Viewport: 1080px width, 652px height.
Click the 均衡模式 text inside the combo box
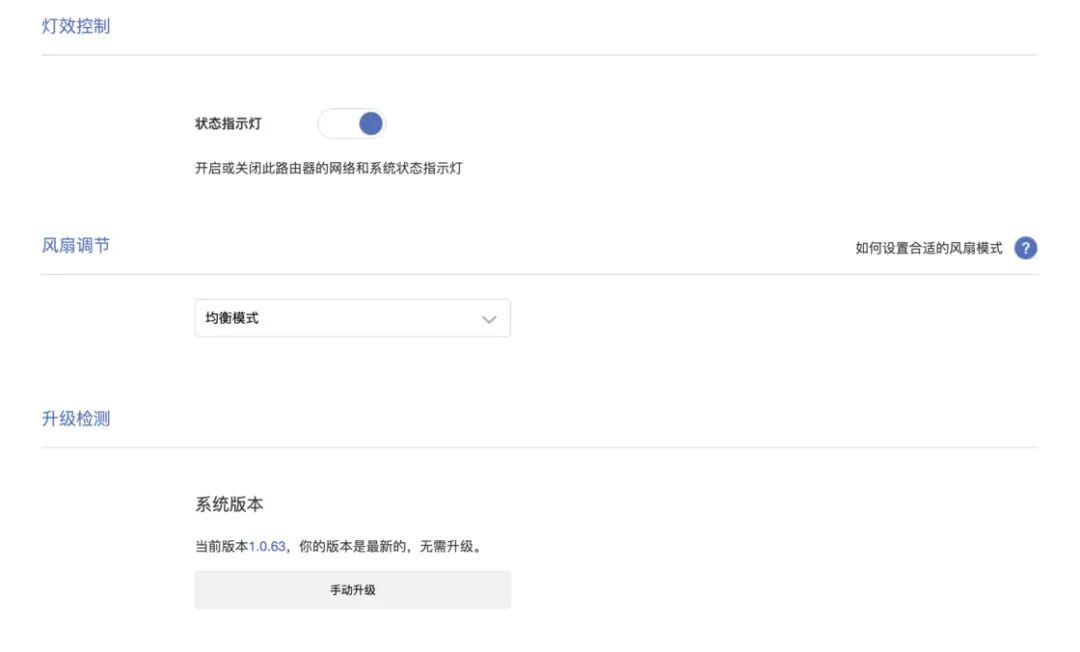click(227, 319)
